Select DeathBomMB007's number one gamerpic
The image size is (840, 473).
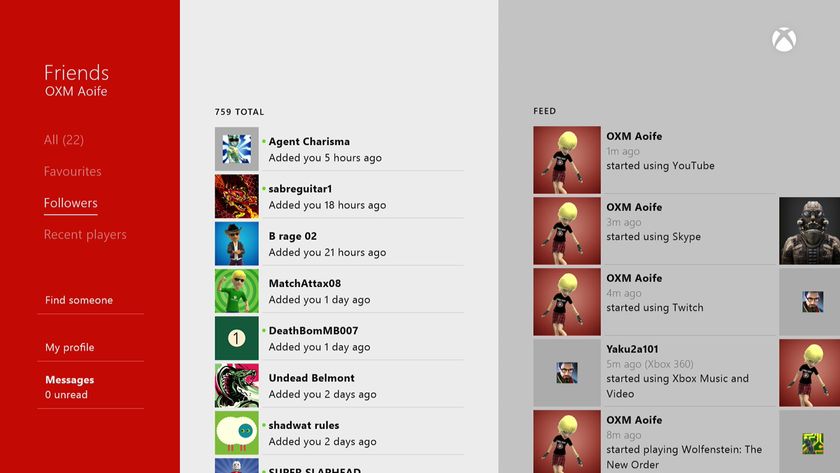click(x=237, y=338)
